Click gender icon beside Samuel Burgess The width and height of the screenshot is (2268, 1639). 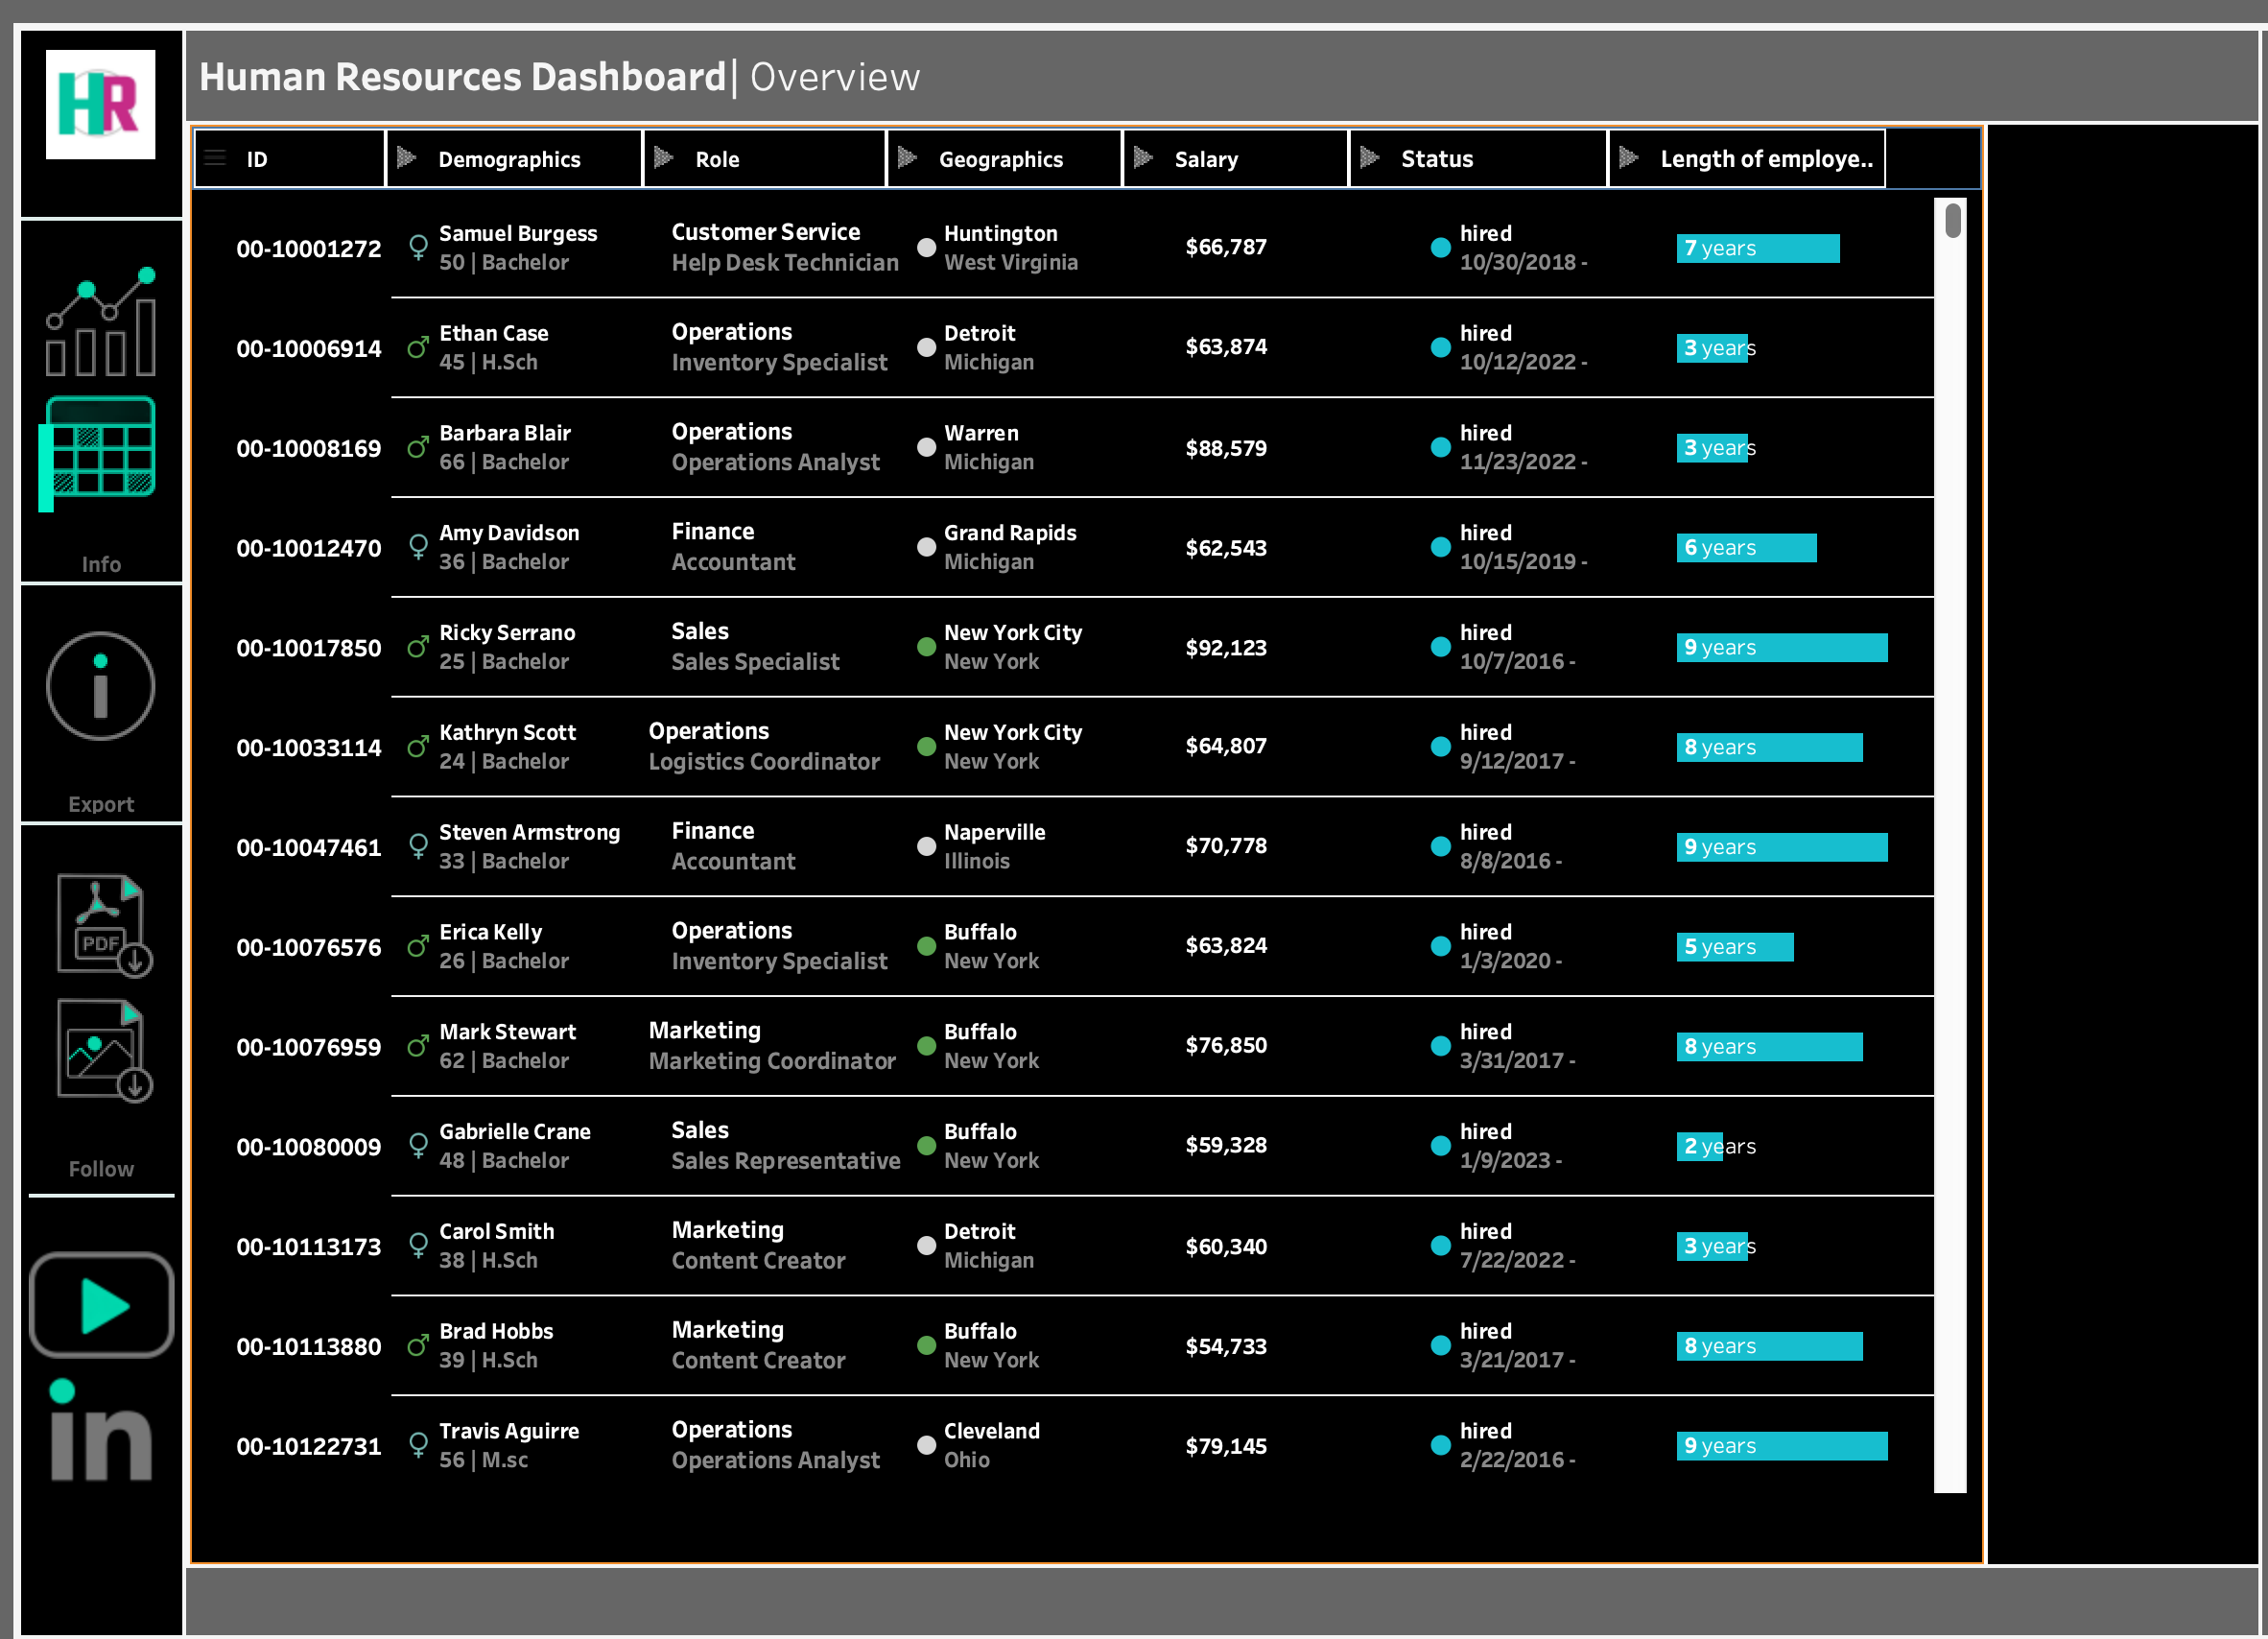pyautogui.click(x=418, y=247)
